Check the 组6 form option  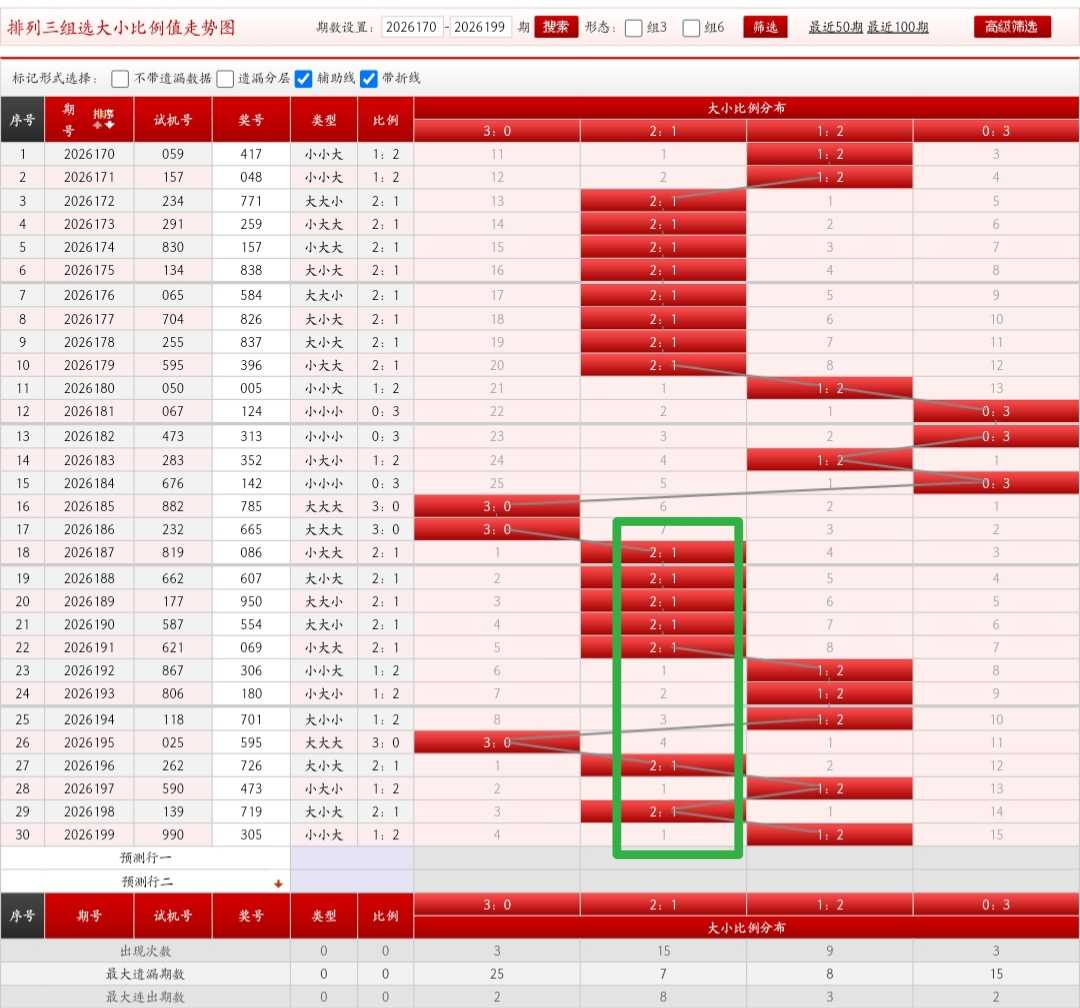pyautogui.click(x=691, y=28)
